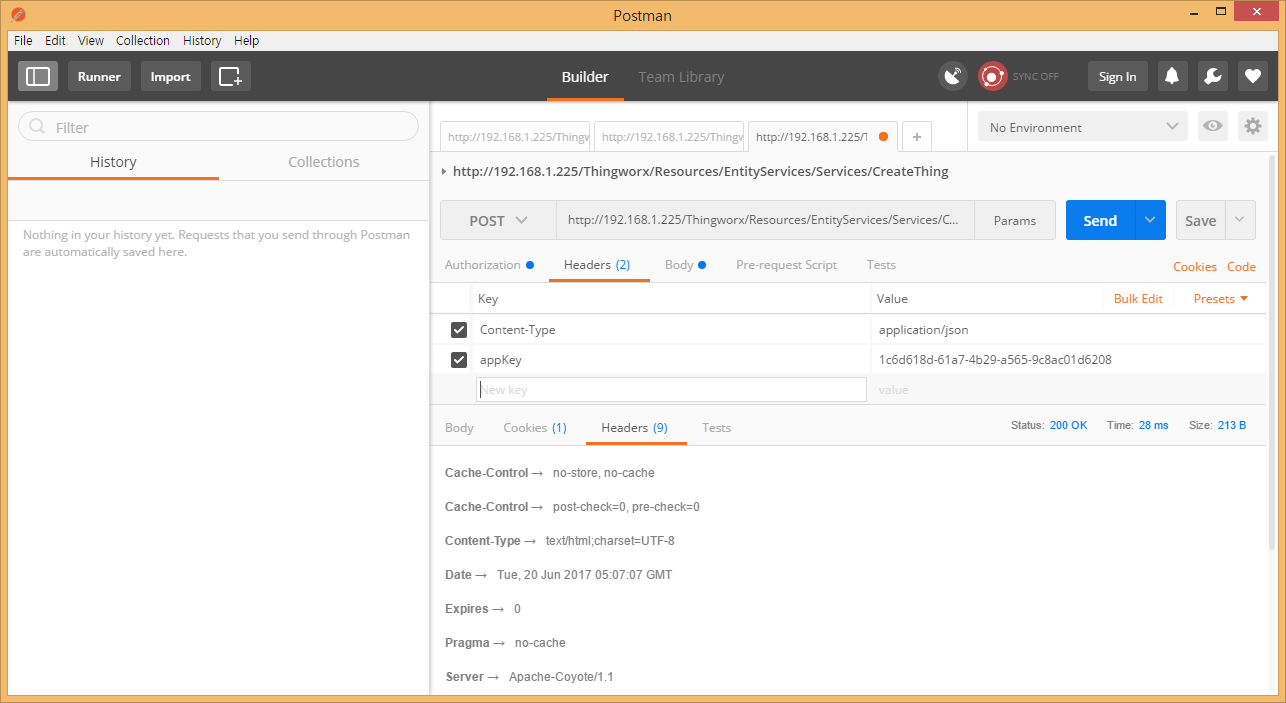1286x703 pixels.
Task: Click the Status 200 OK text
Action: (x=1049, y=425)
